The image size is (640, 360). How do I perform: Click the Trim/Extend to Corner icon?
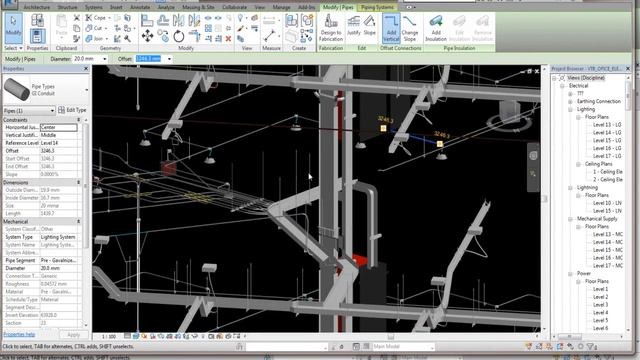click(195, 36)
